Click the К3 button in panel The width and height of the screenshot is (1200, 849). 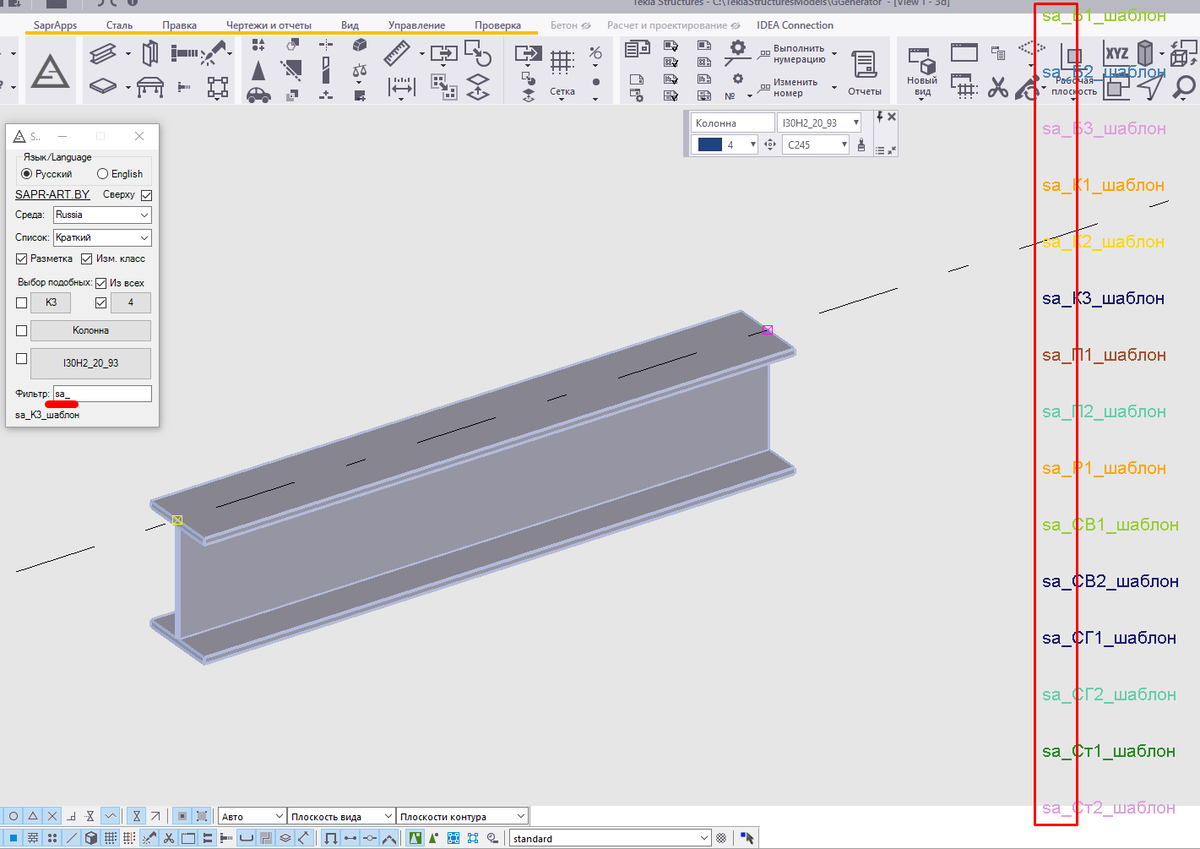tap(51, 303)
